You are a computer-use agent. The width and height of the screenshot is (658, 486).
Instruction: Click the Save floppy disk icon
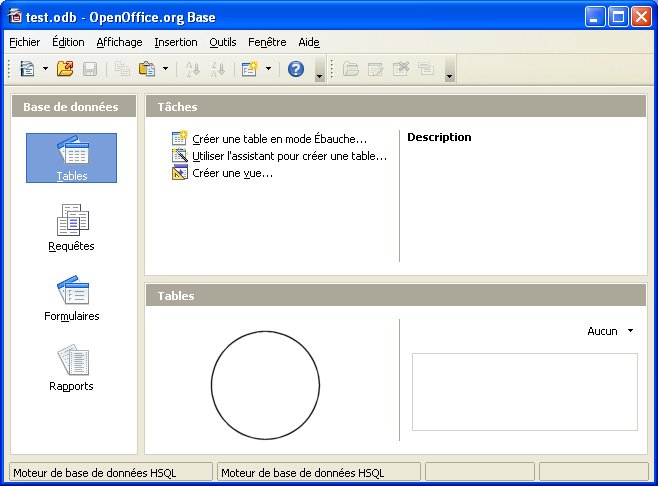tap(90, 69)
